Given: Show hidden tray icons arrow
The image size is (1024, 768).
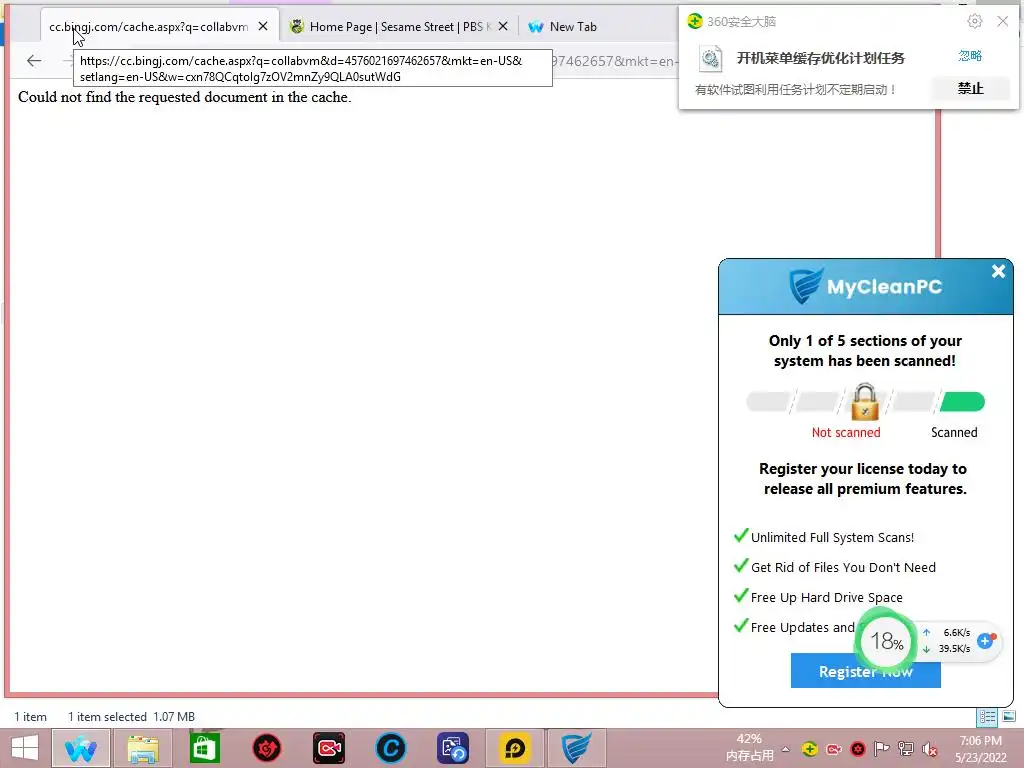Looking at the screenshot, I should pos(785,749).
